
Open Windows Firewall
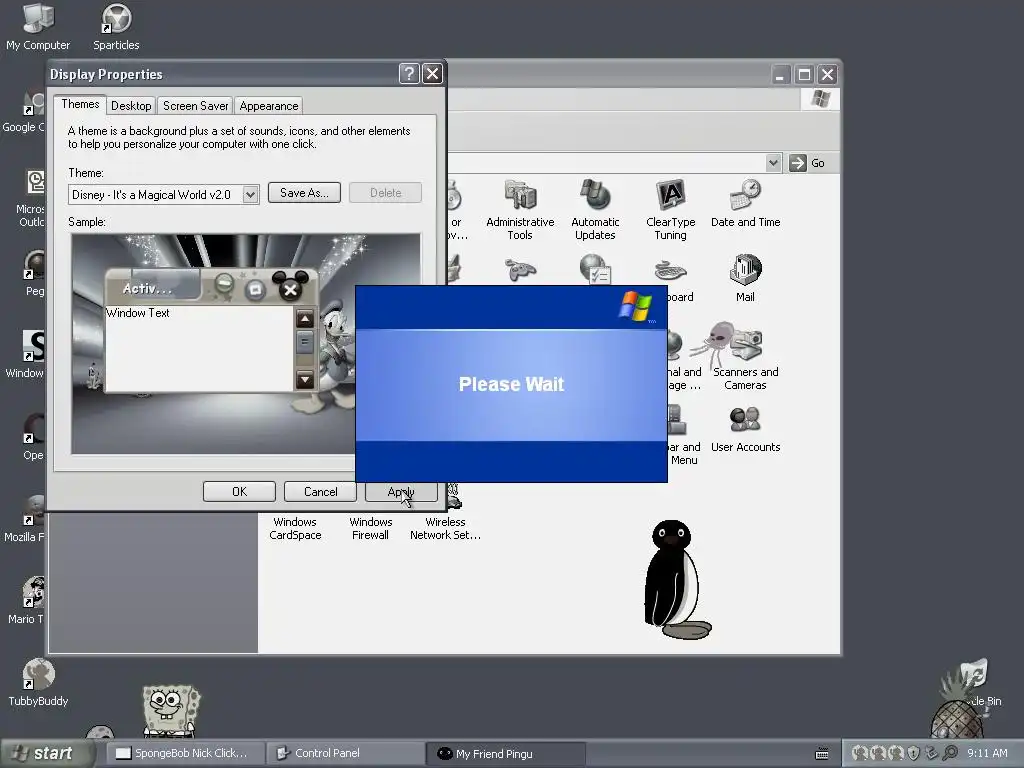tap(370, 528)
